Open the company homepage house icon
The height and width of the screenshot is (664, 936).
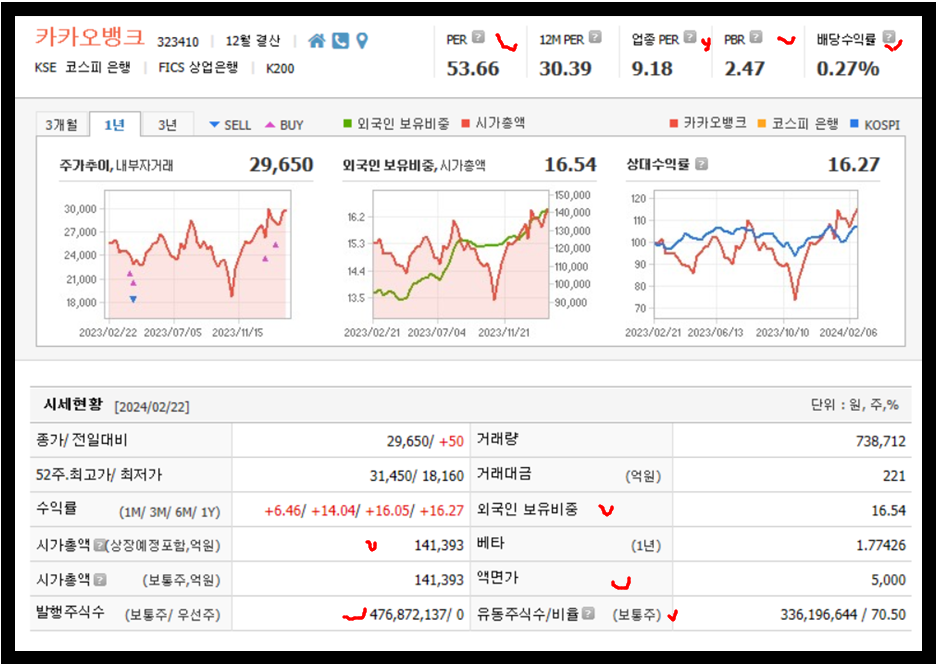click(x=316, y=41)
